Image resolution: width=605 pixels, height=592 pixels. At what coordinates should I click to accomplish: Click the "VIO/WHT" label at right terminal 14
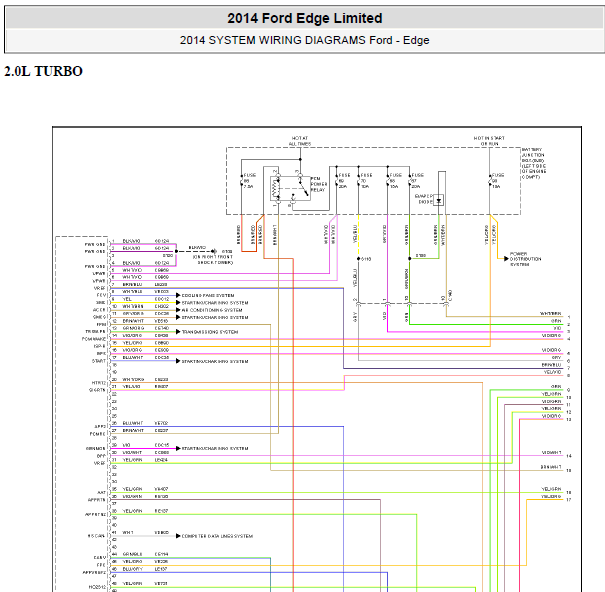click(551, 453)
